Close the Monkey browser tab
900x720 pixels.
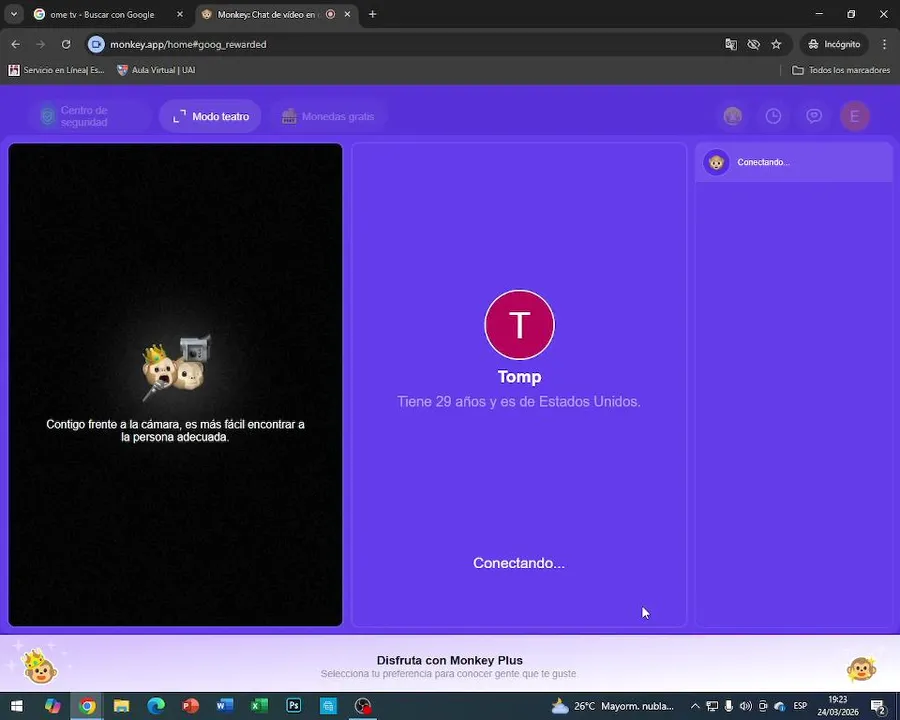[x=347, y=14]
